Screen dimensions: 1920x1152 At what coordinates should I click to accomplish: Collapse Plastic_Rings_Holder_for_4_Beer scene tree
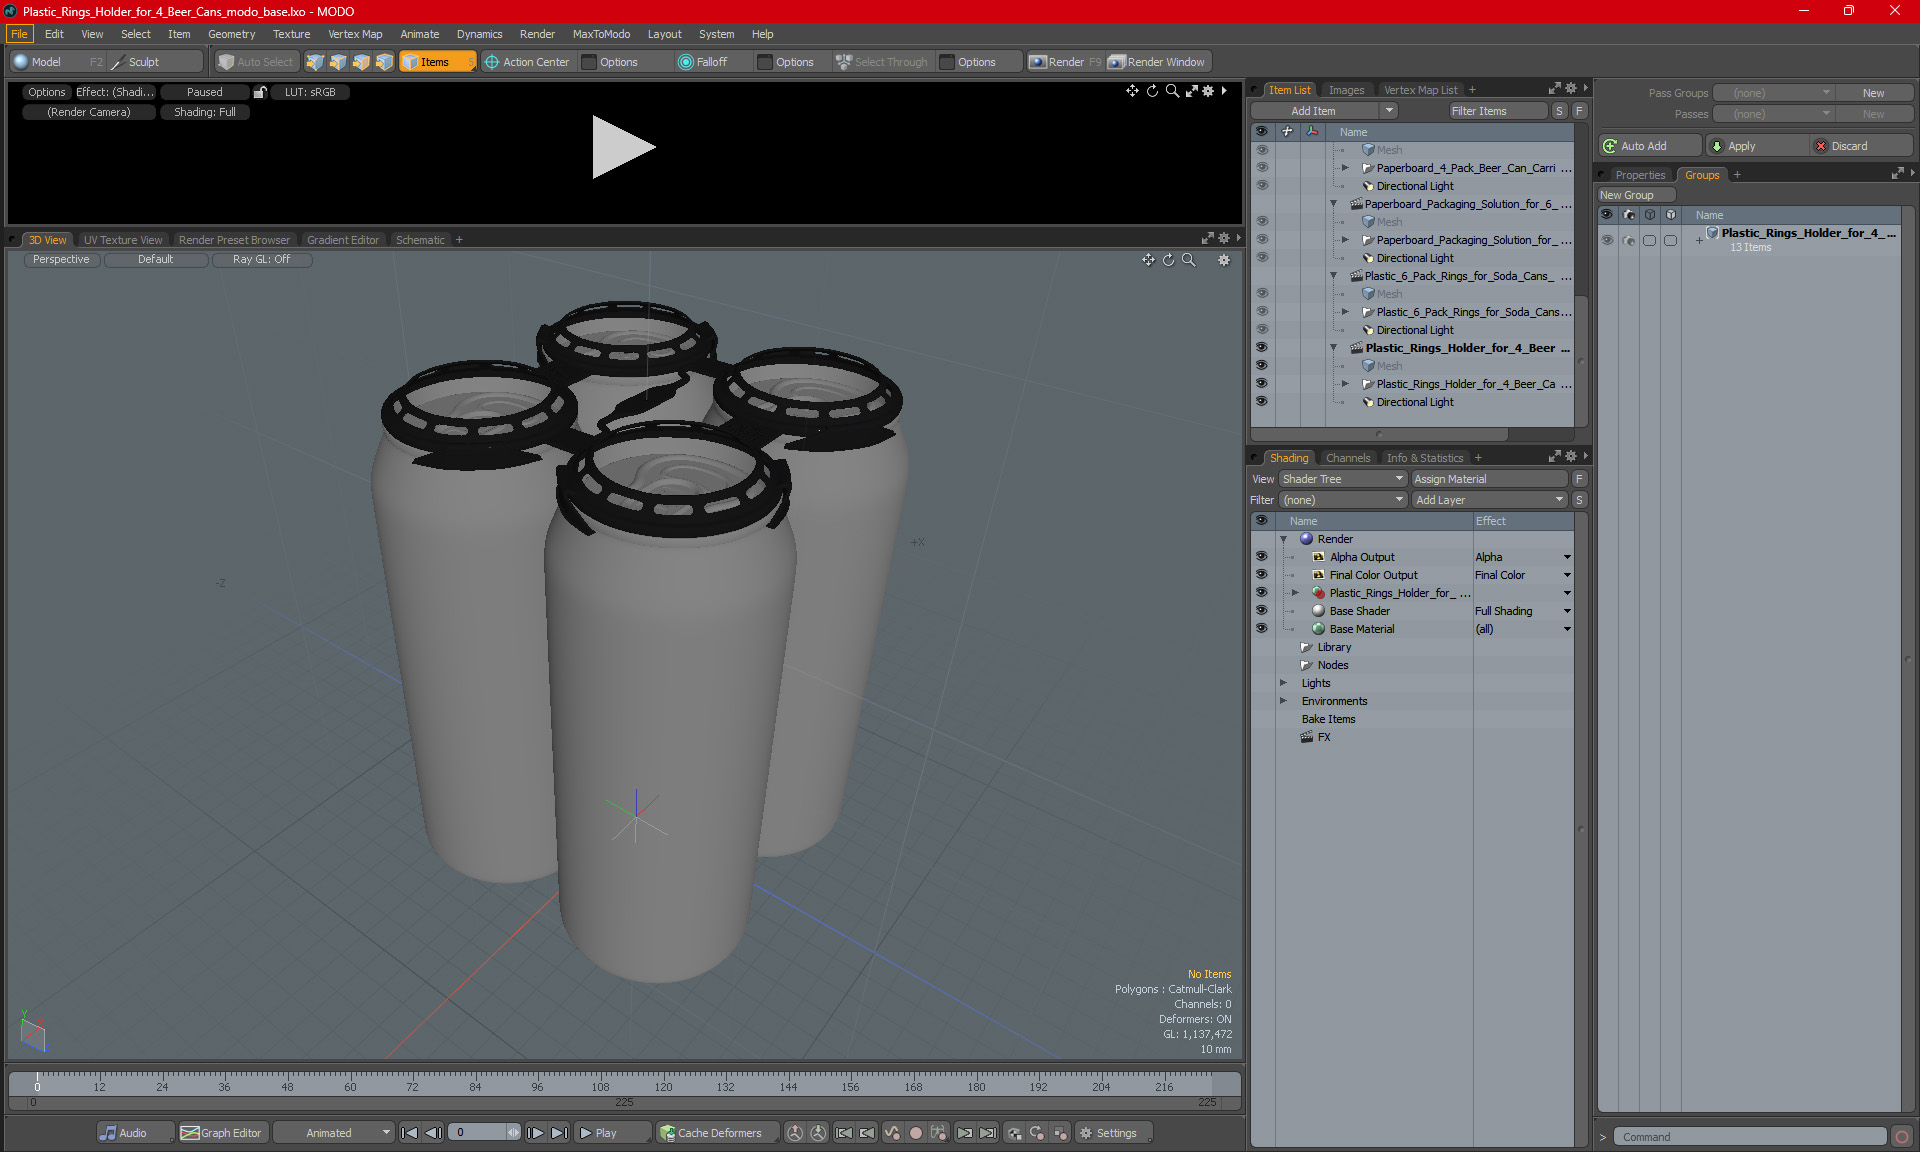pos(1333,348)
